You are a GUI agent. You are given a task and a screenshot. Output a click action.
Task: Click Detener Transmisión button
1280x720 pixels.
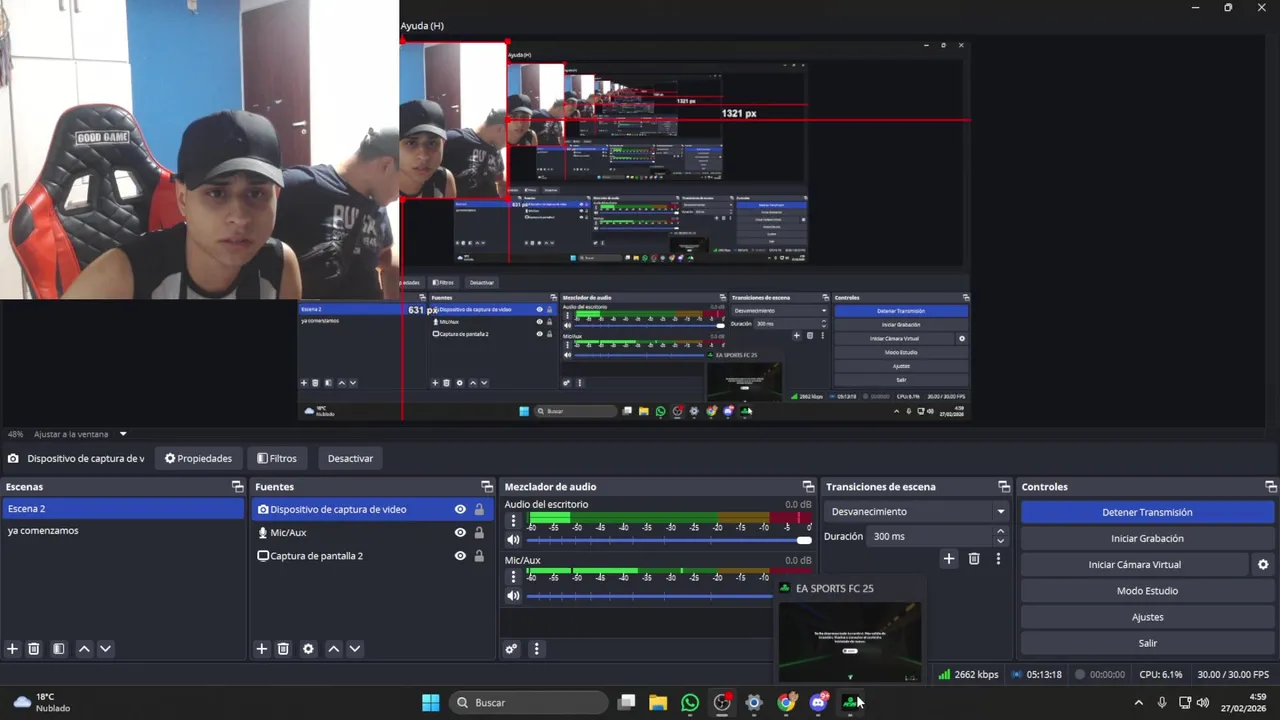1147,512
